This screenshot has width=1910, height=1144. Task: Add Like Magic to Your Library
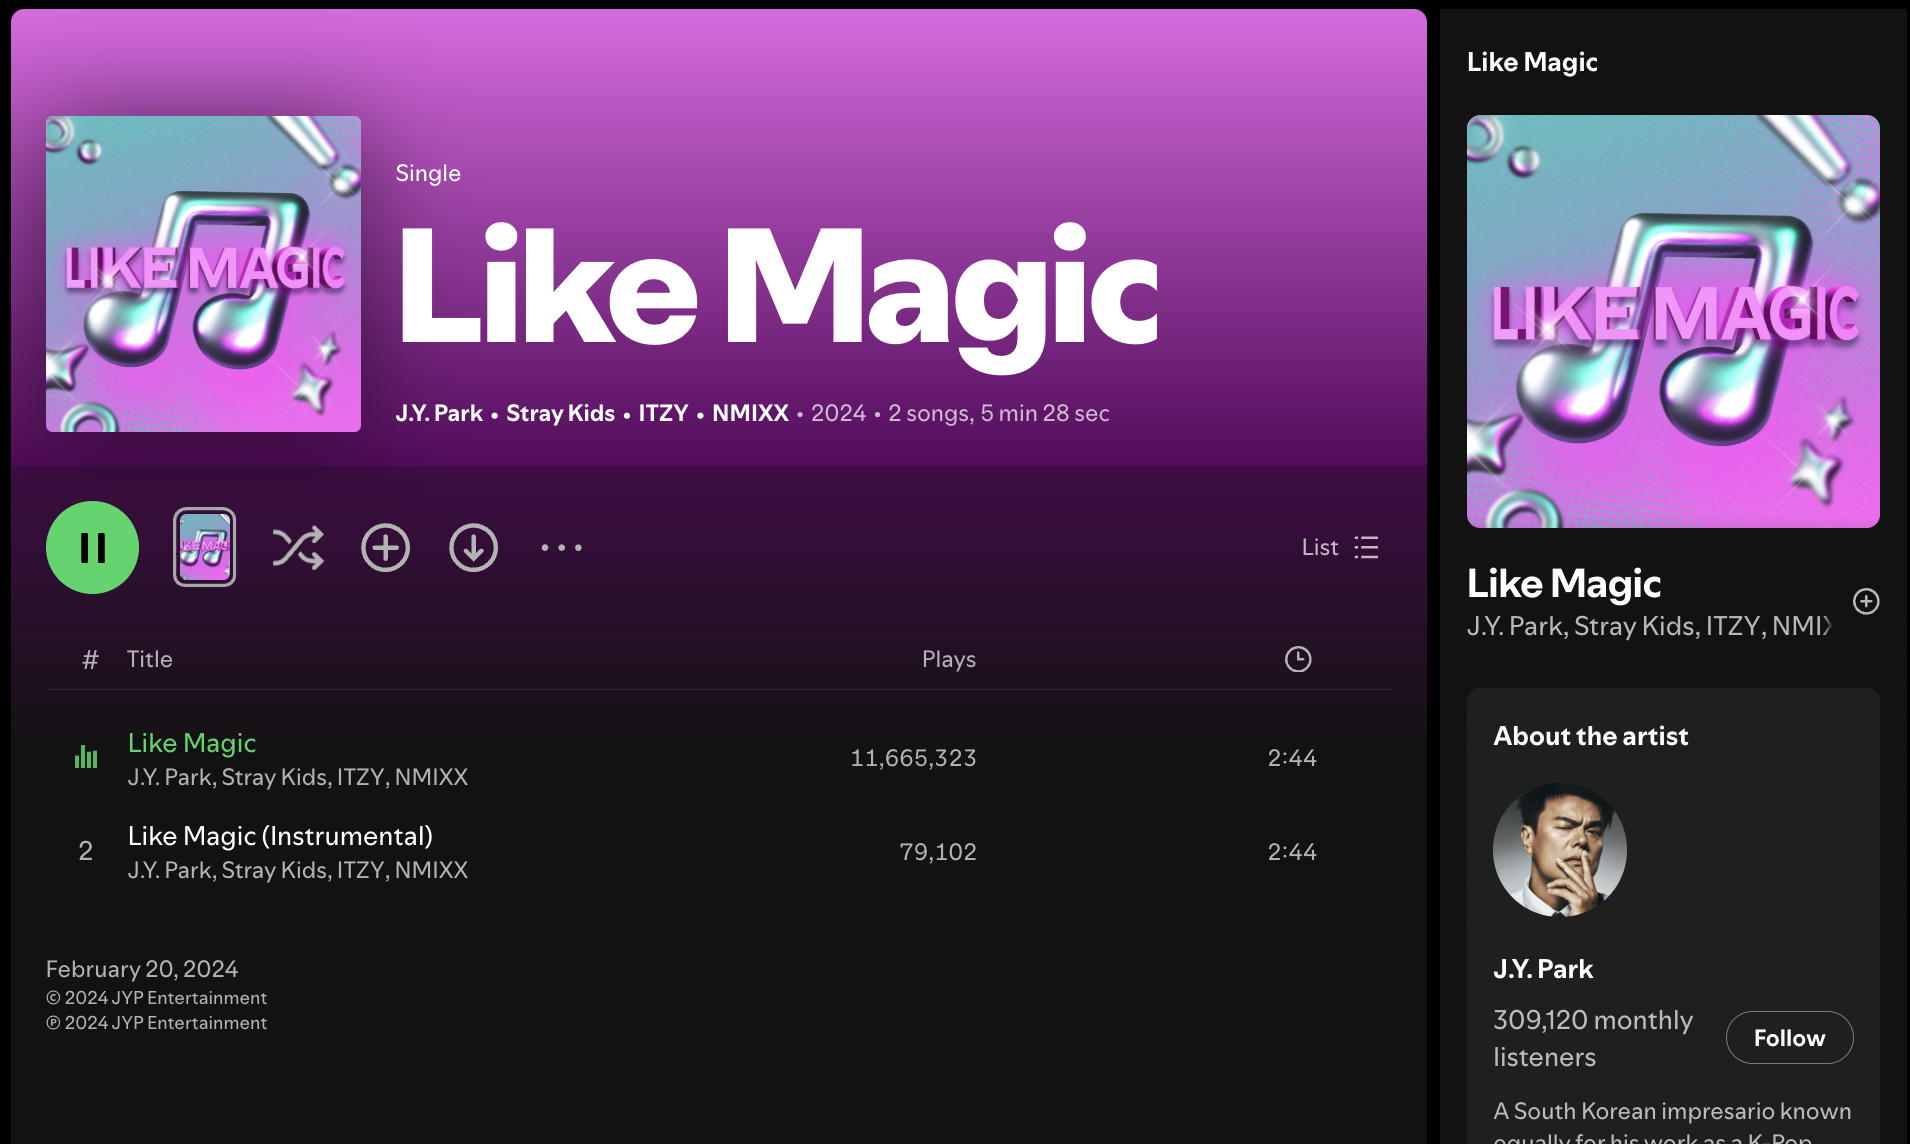(x=385, y=547)
